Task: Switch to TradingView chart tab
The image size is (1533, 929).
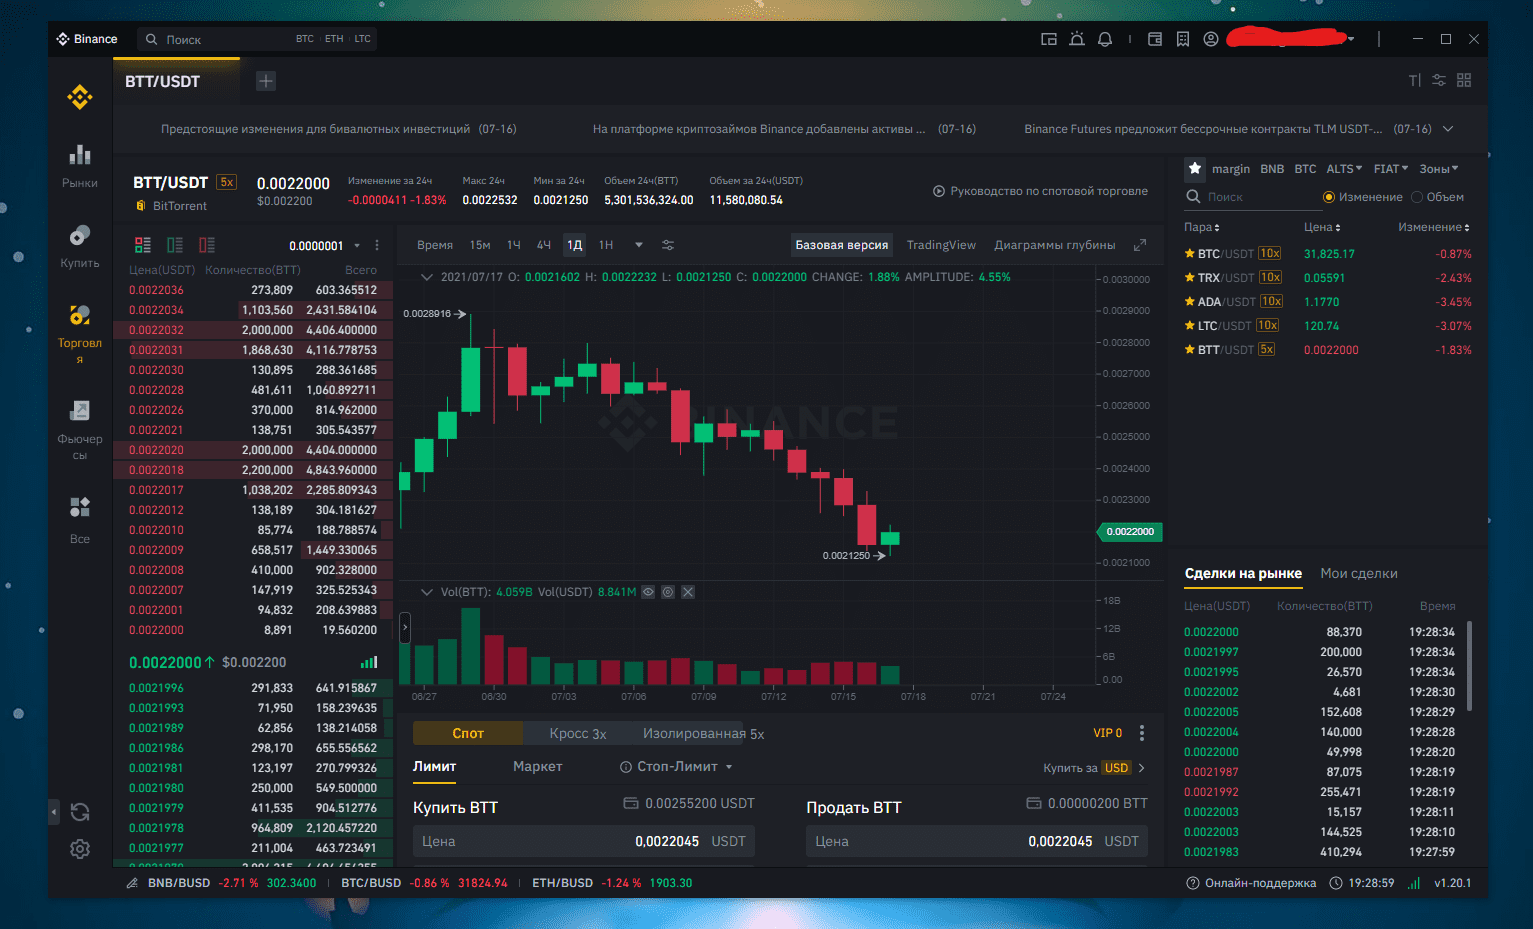Action: coord(941,245)
